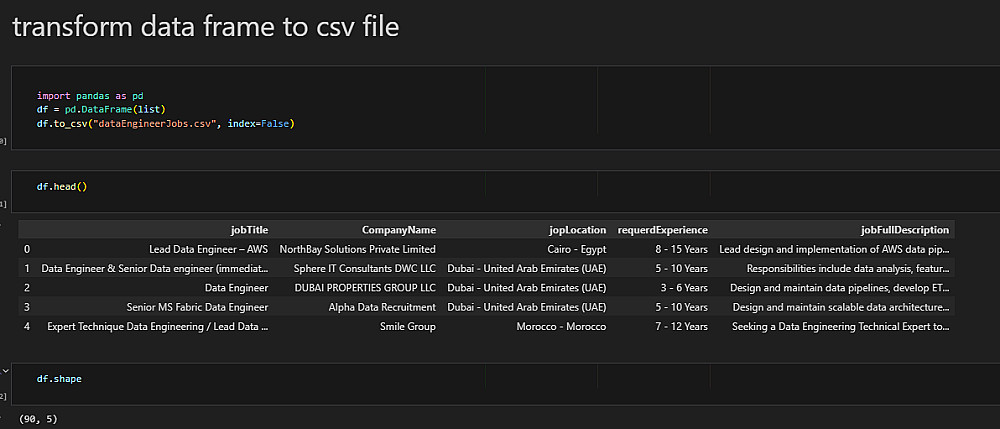Click the Morocco - Morocco location cell

(561, 326)
